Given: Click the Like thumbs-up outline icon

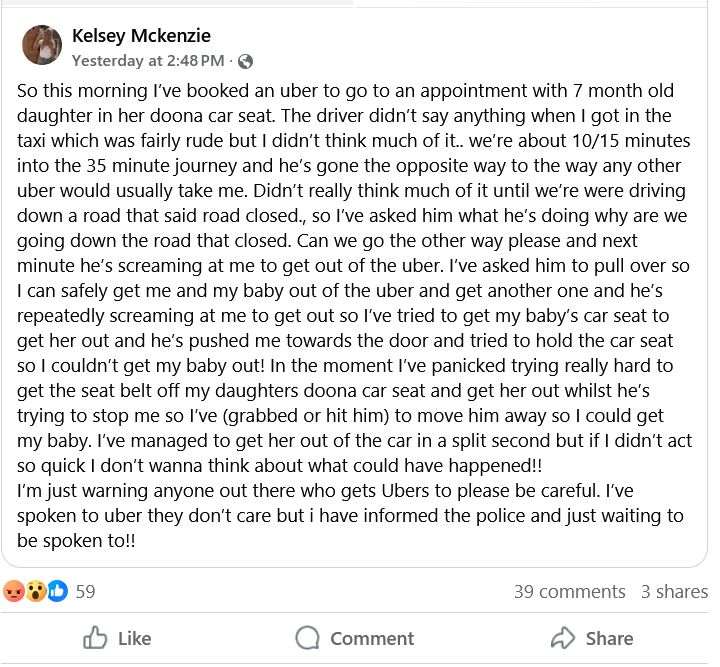Looking at the screenshot, I should tap(95, 638).
